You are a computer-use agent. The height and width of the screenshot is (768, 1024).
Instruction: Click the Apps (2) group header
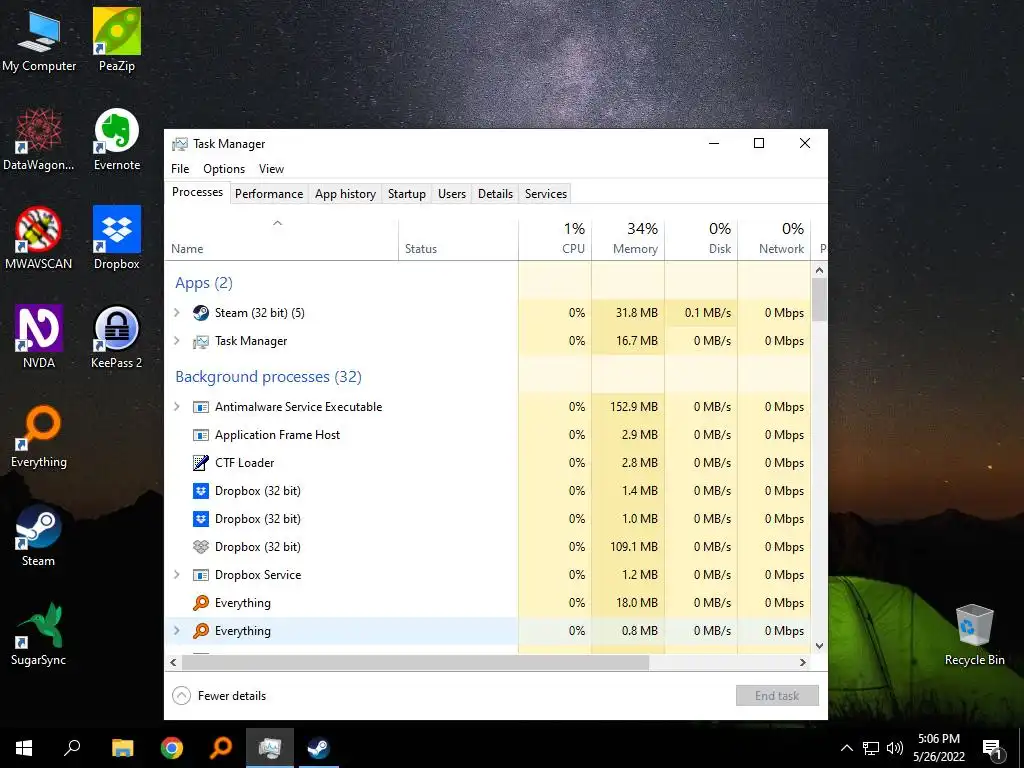pos(204,283)
